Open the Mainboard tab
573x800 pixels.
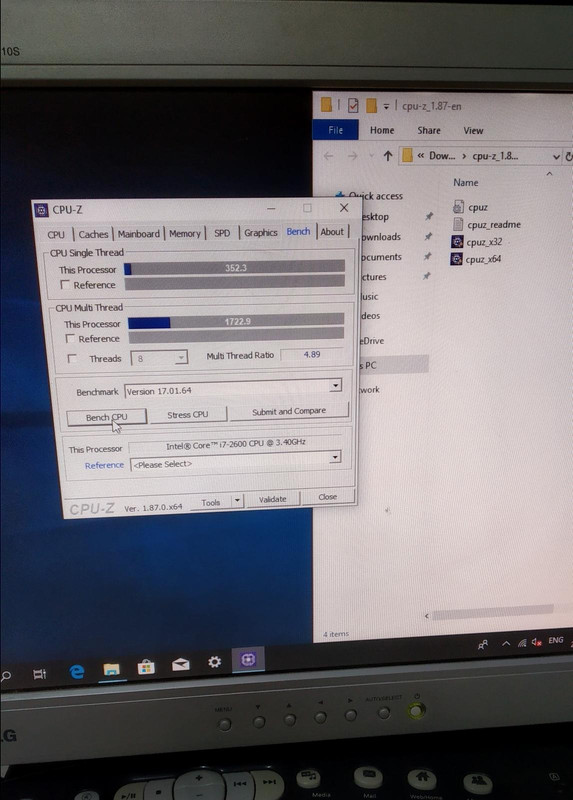pos(138,234)
